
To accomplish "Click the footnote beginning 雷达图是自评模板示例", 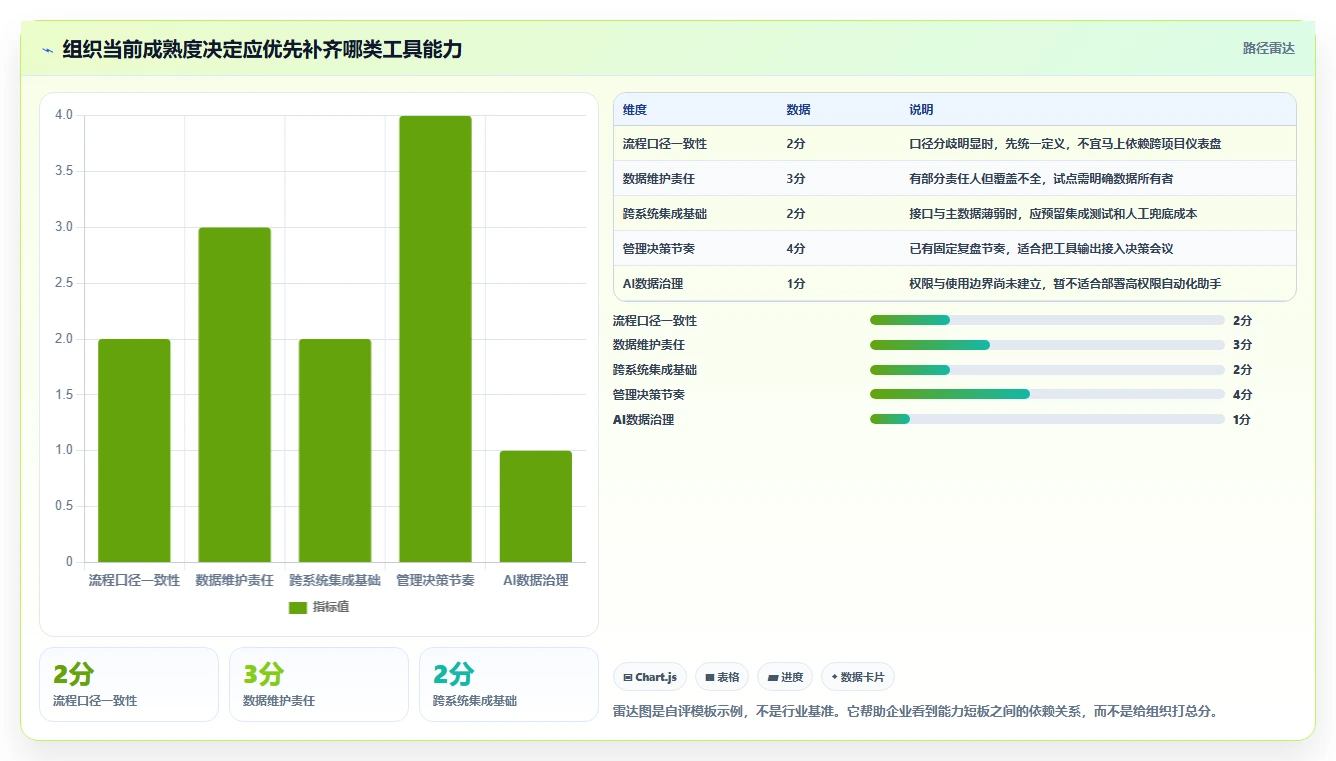I will click(x=916, y=712).
